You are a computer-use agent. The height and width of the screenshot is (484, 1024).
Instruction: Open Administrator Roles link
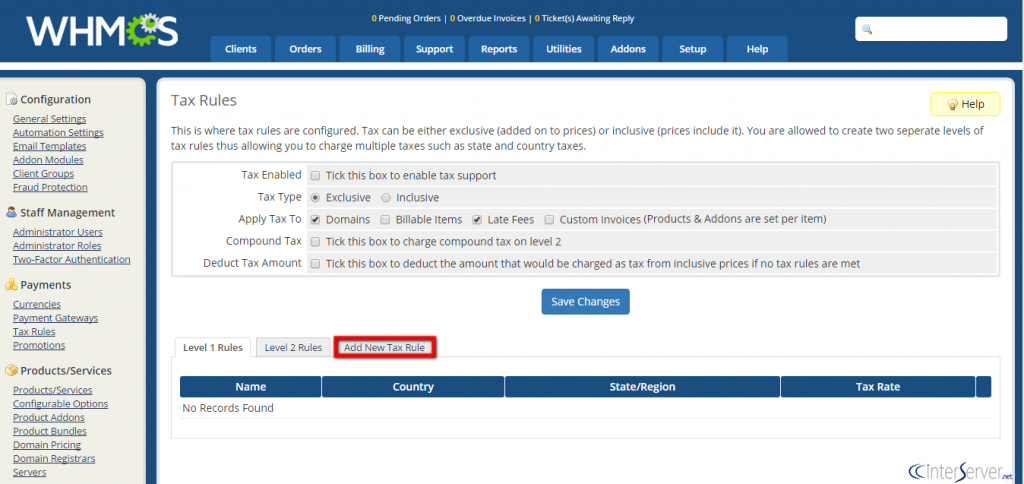click(57, 246)
